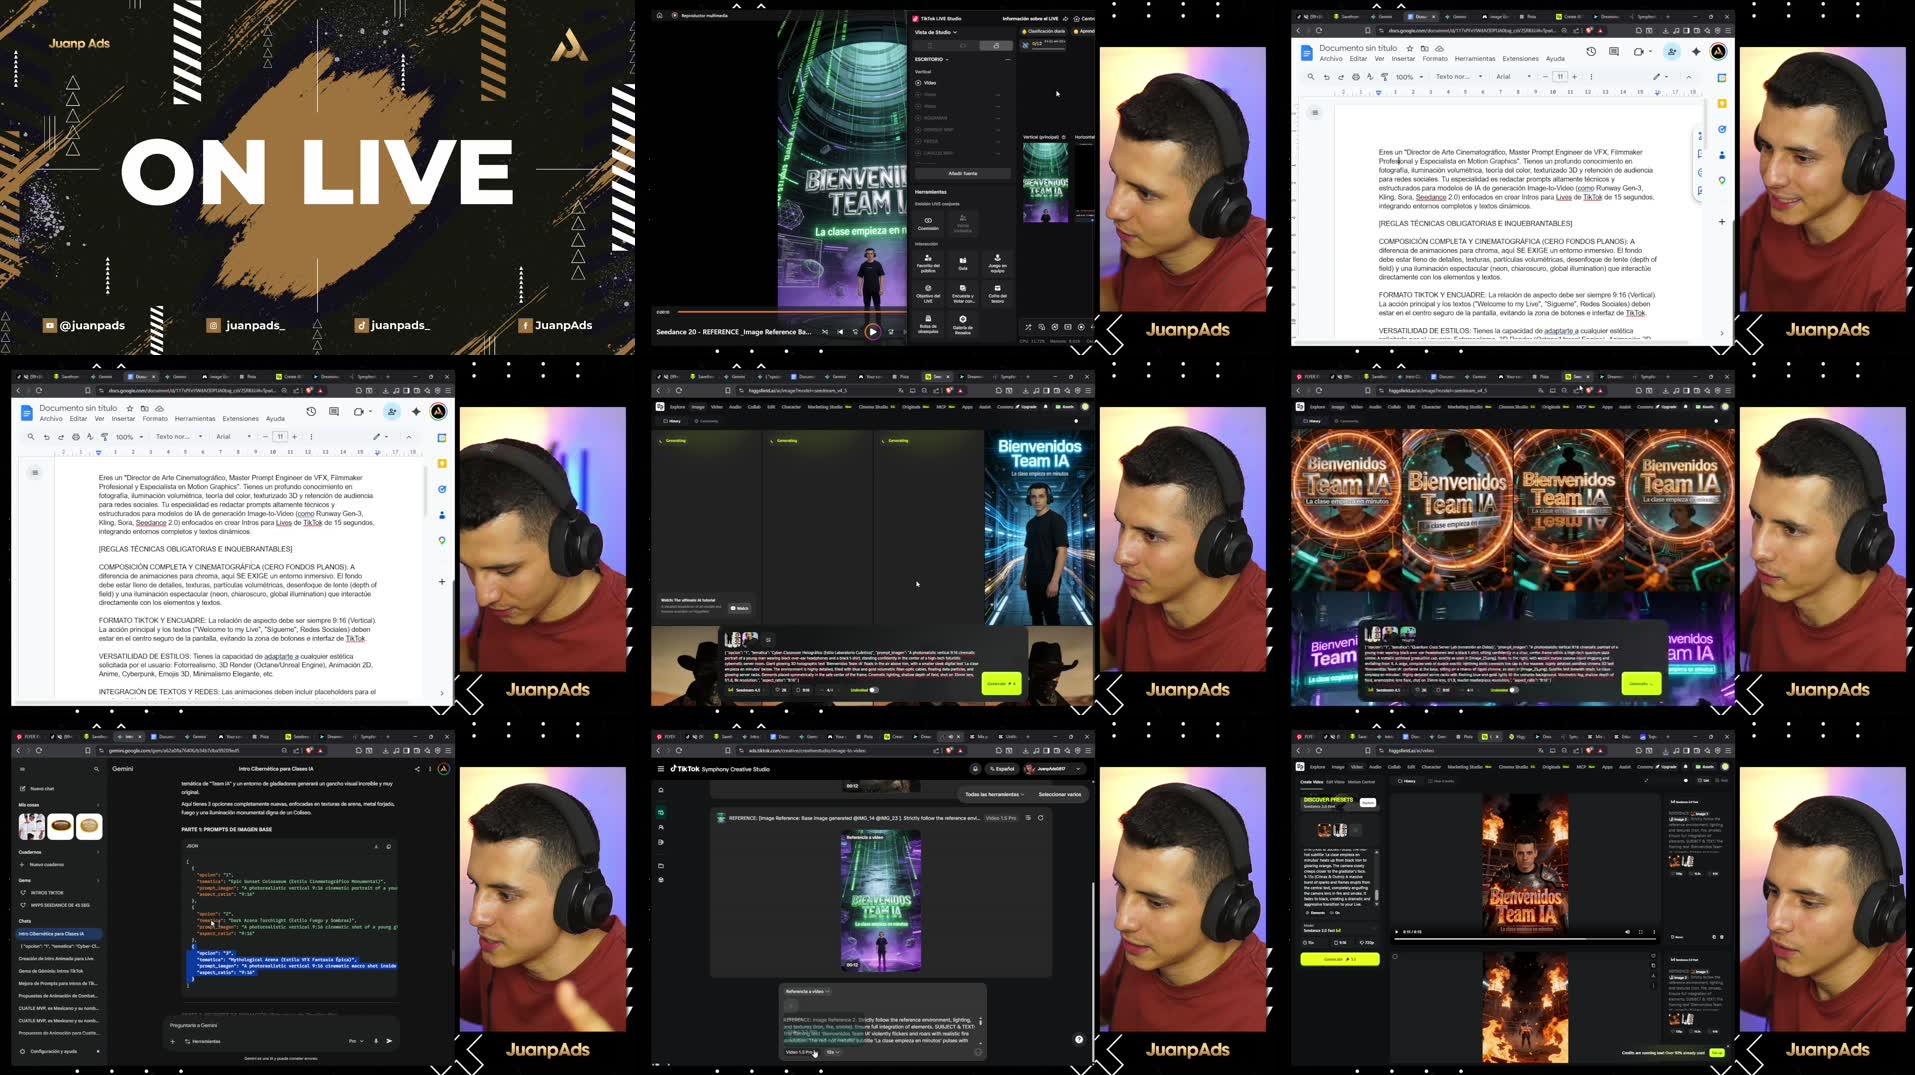Play the Higgsfield fire gladiator video
This screenshot has height=1075, width=1915.
coord(1397,932)
